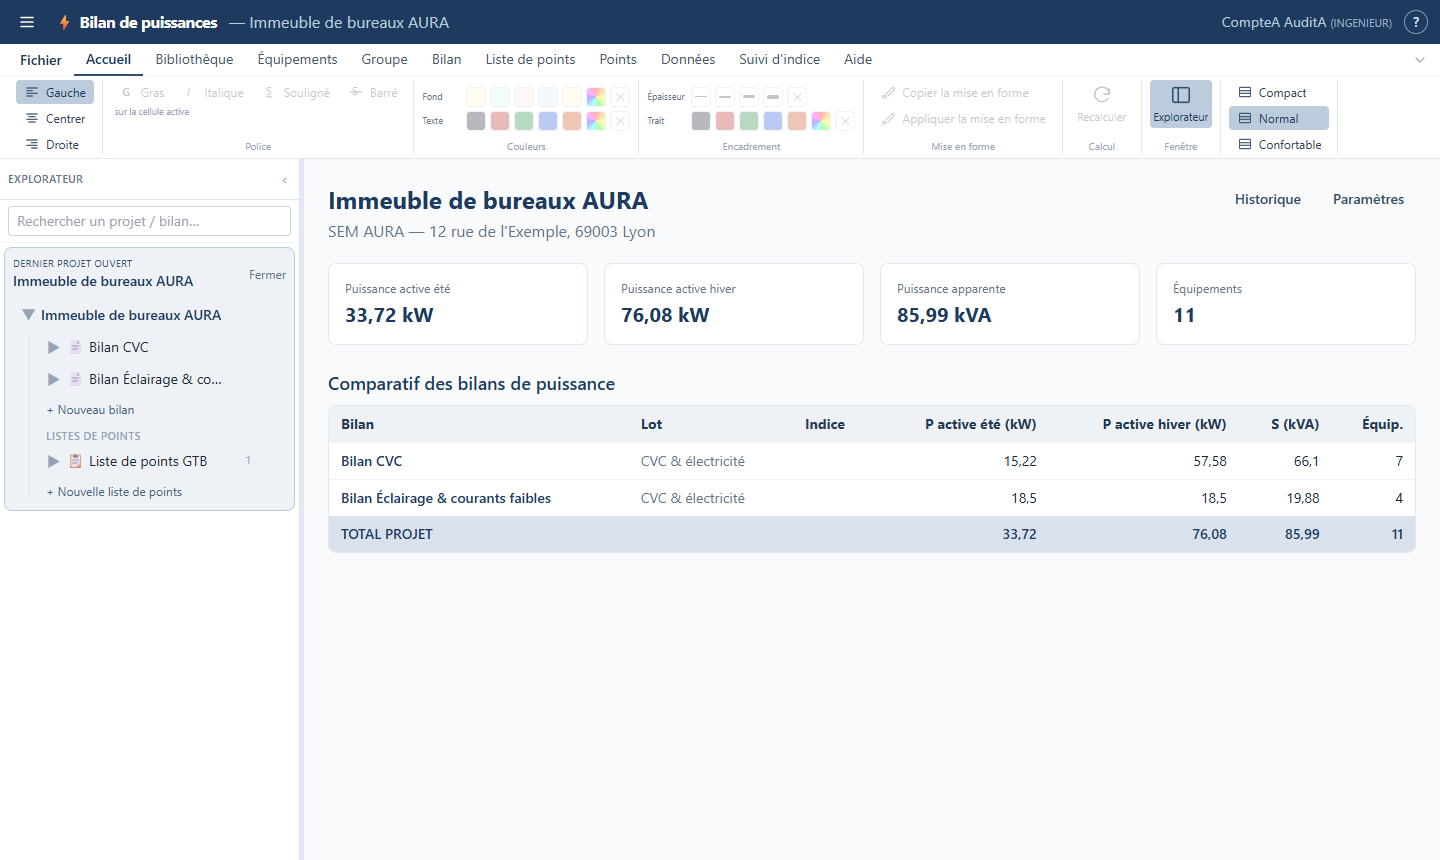Toggle Souligné underline formatting
Viewport: 1440px width, 860px height.
[297, 92]
